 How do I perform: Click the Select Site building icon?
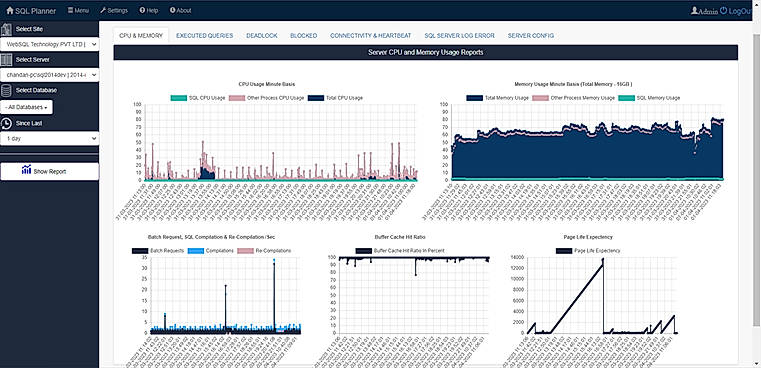coord(6,29)
